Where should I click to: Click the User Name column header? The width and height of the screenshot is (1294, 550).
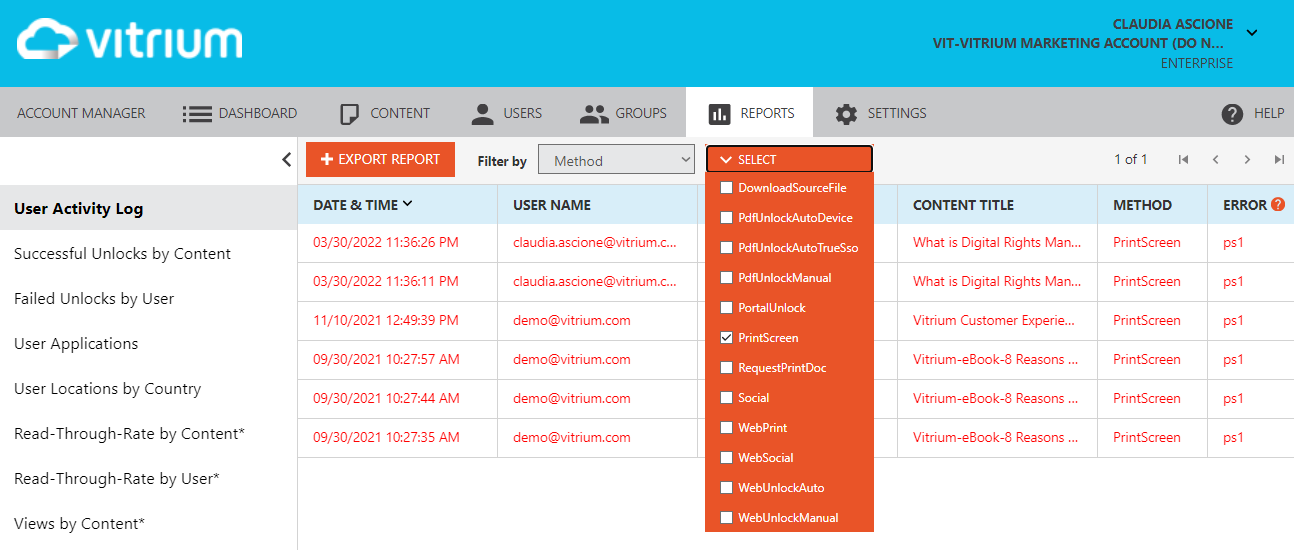click(552, 205)
